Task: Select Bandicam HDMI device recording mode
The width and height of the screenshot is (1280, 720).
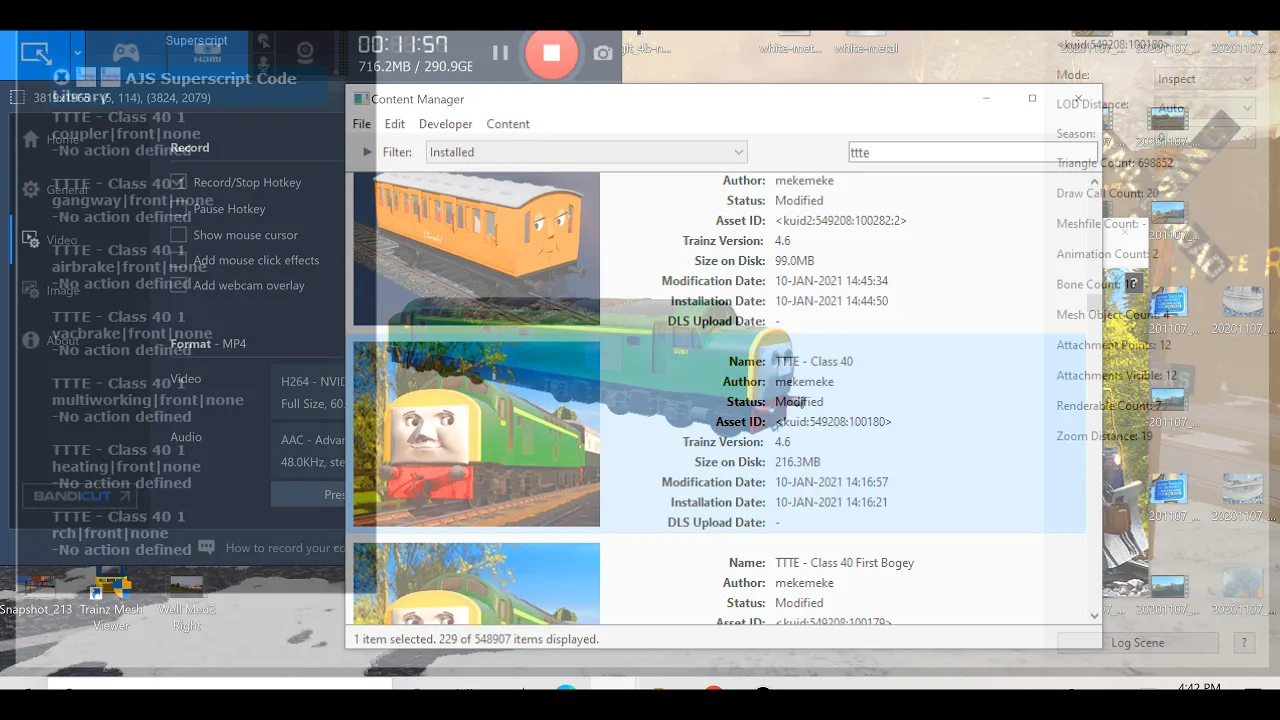Action: pos(208,55)
